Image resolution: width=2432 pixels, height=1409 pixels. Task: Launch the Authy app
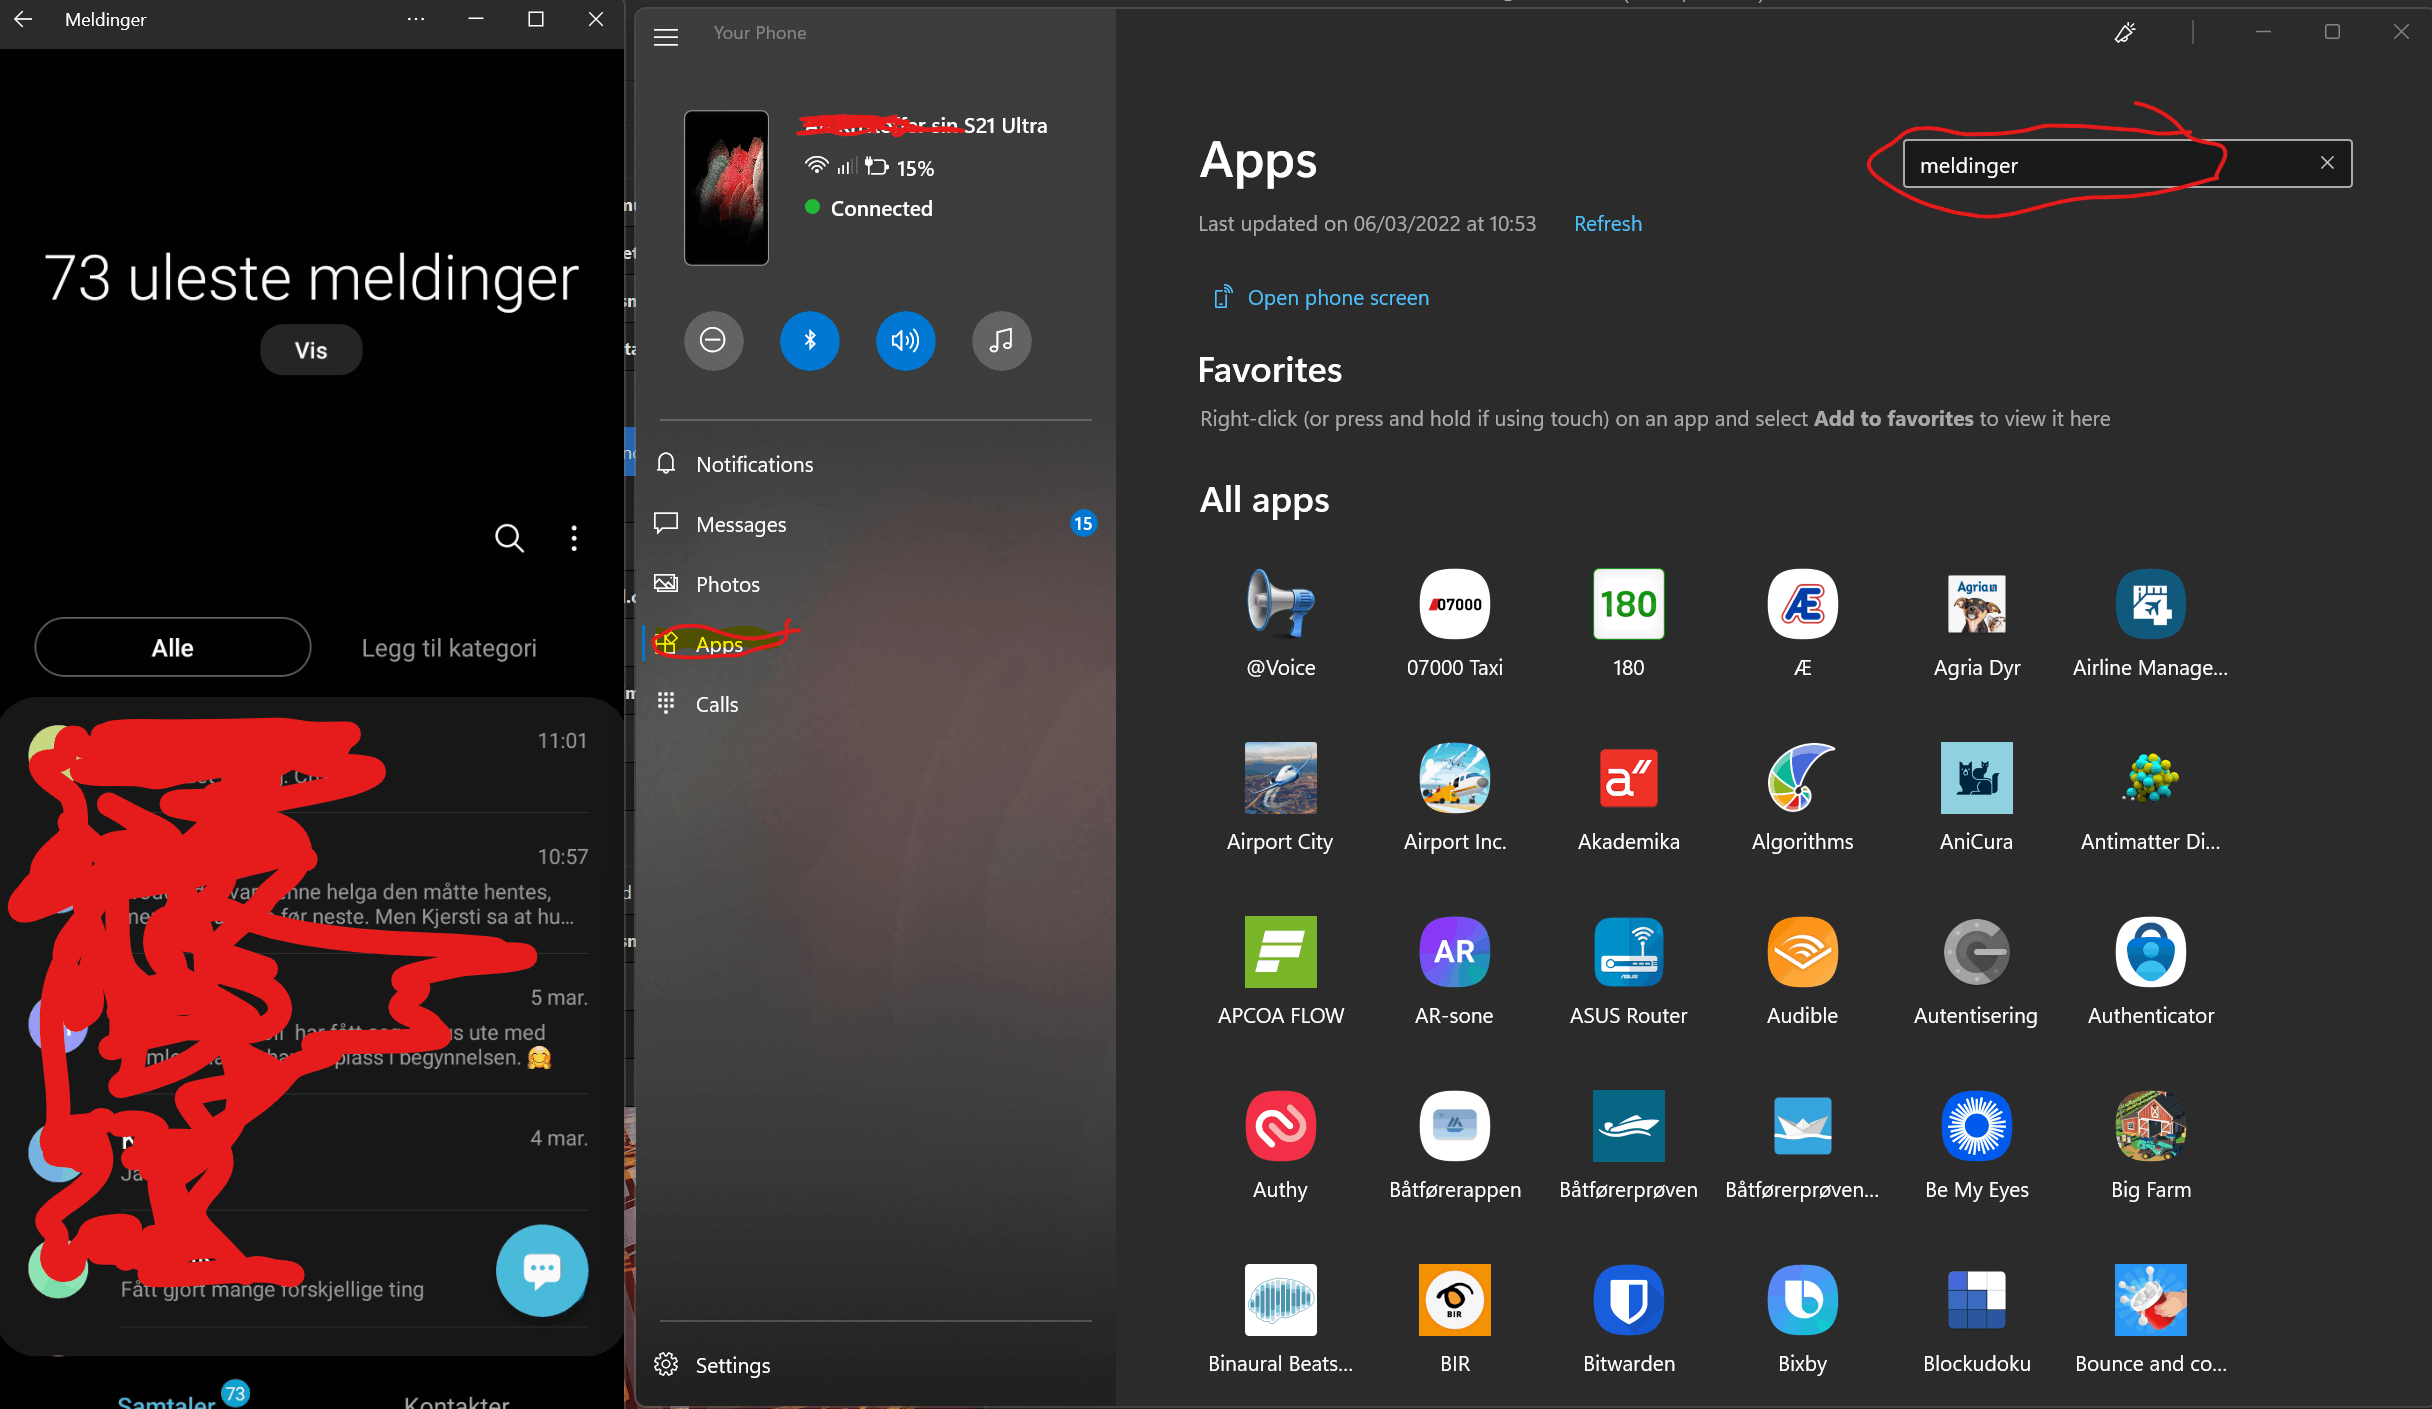tap(1280, 1126)
